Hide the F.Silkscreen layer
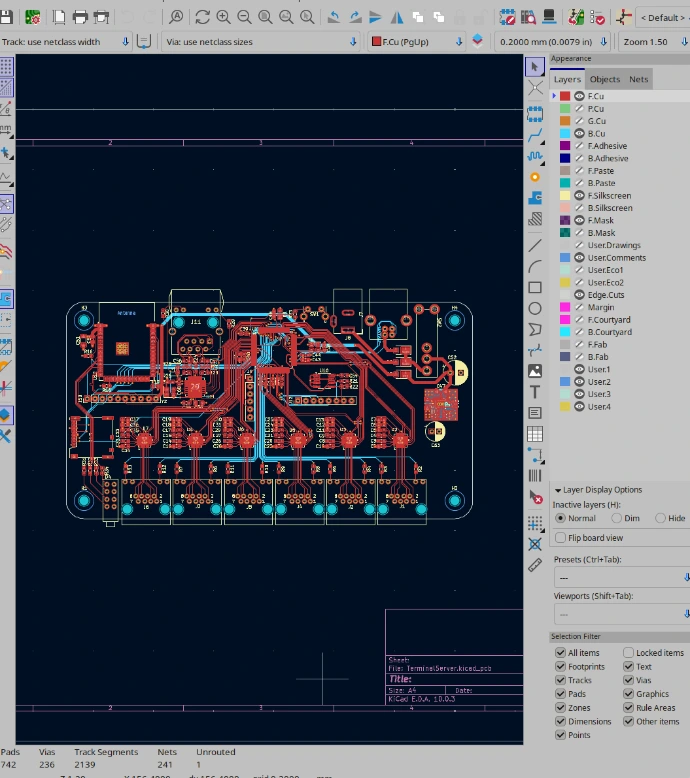 [579, 195]
